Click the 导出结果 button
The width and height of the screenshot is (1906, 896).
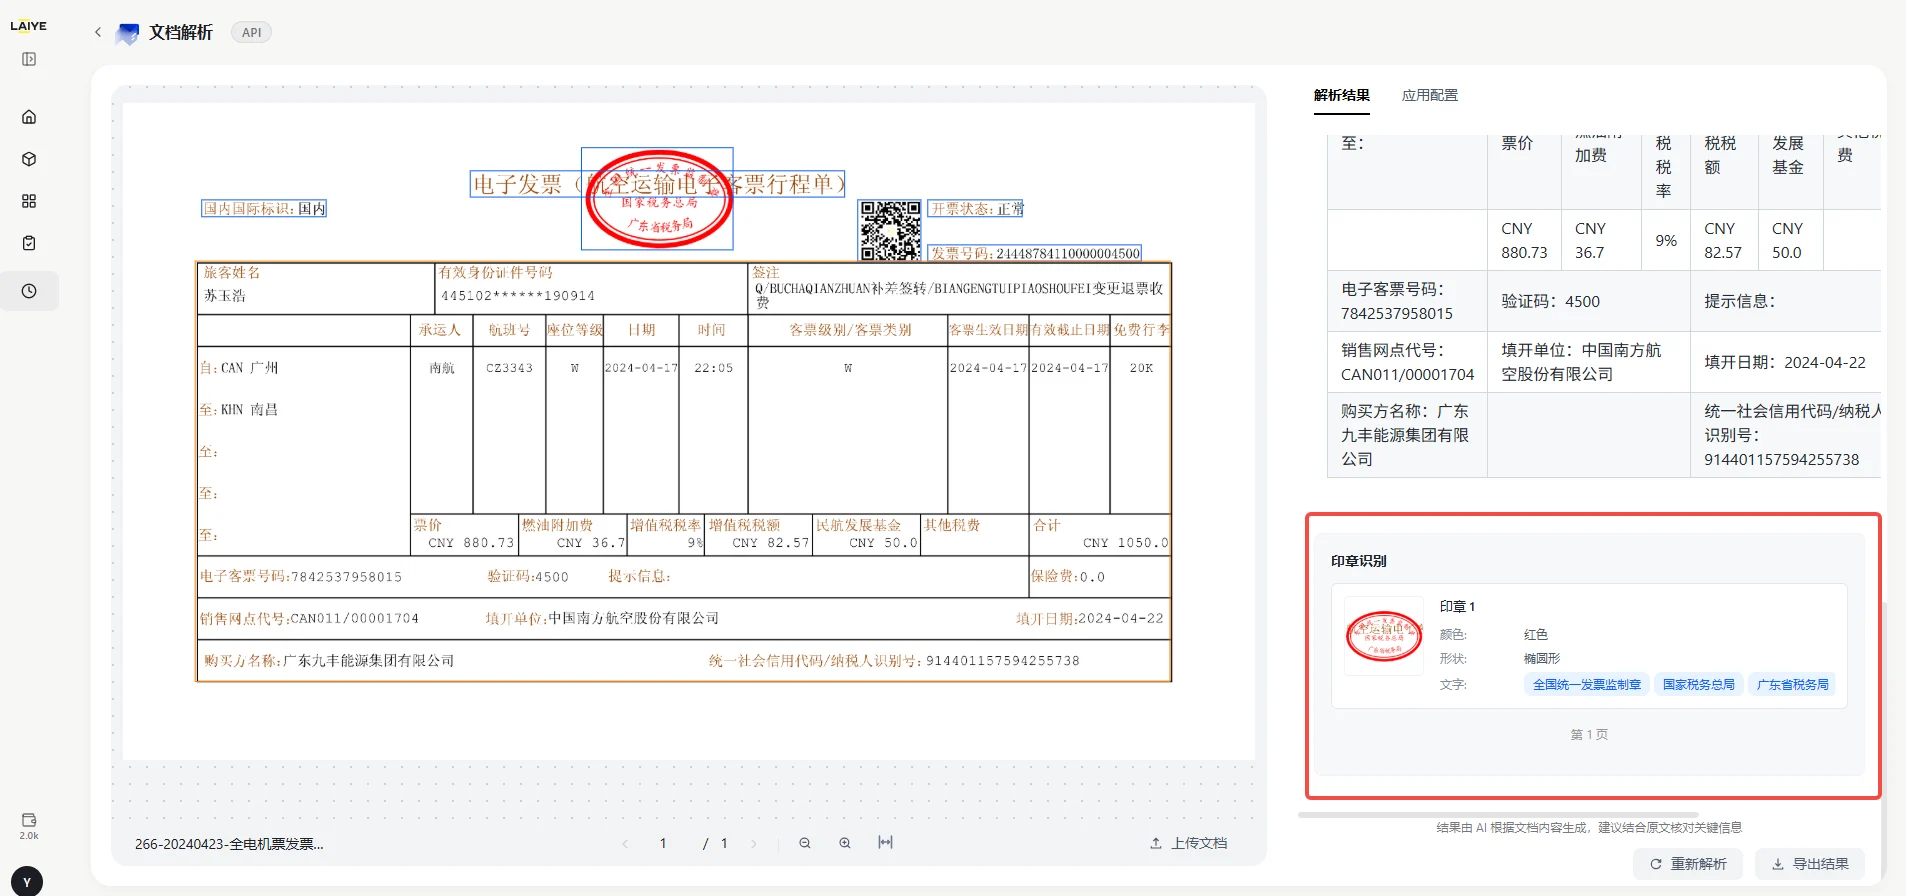point(1810,864)
